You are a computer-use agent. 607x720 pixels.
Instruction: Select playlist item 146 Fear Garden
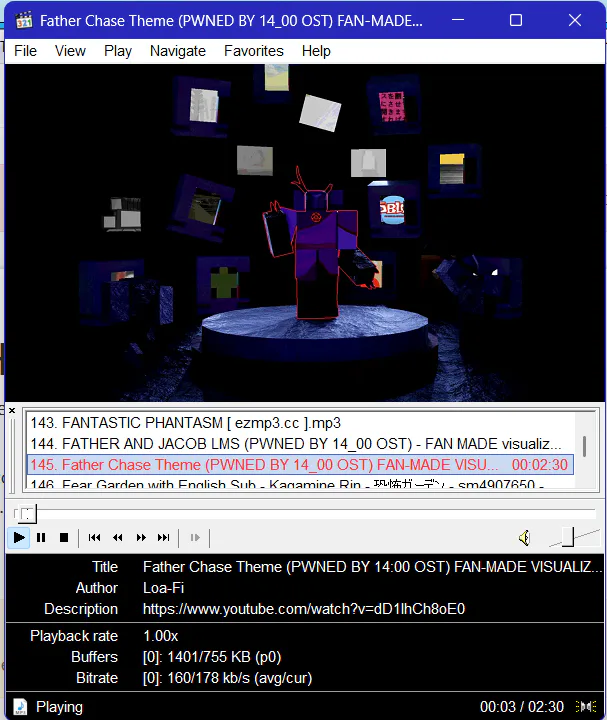[300, 483]
